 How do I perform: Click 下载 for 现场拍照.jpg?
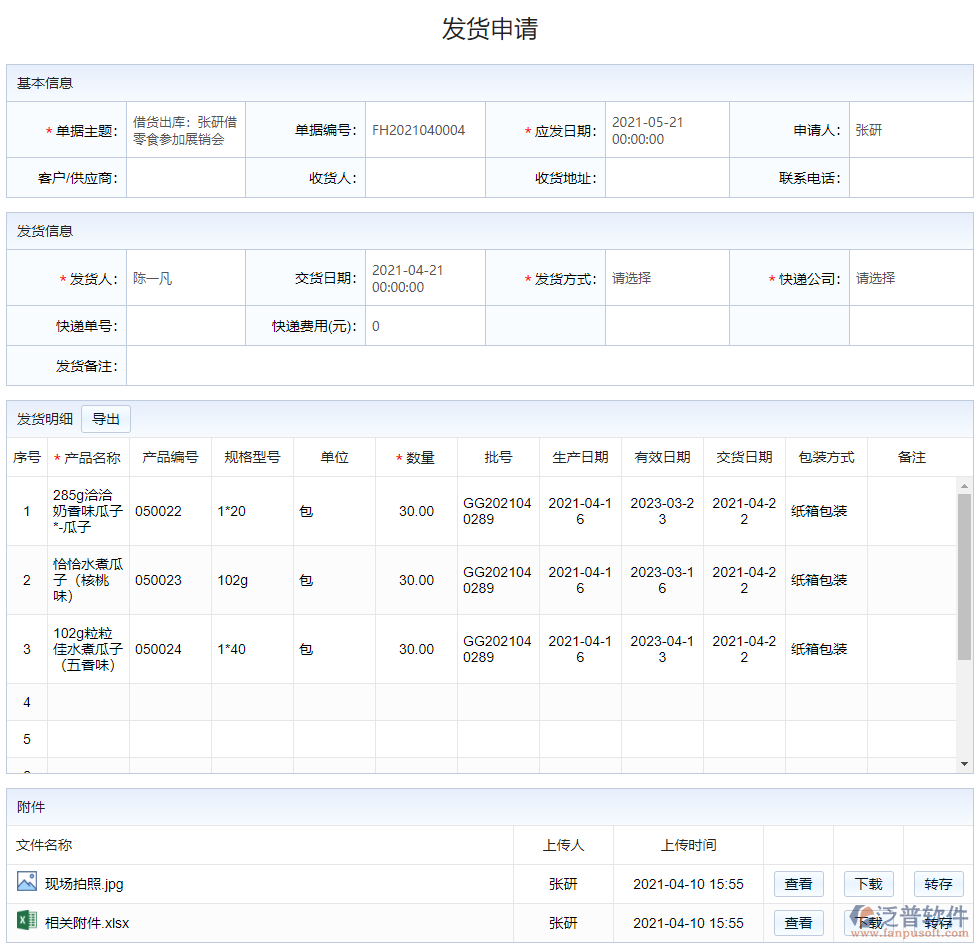(x=868, y=883)
